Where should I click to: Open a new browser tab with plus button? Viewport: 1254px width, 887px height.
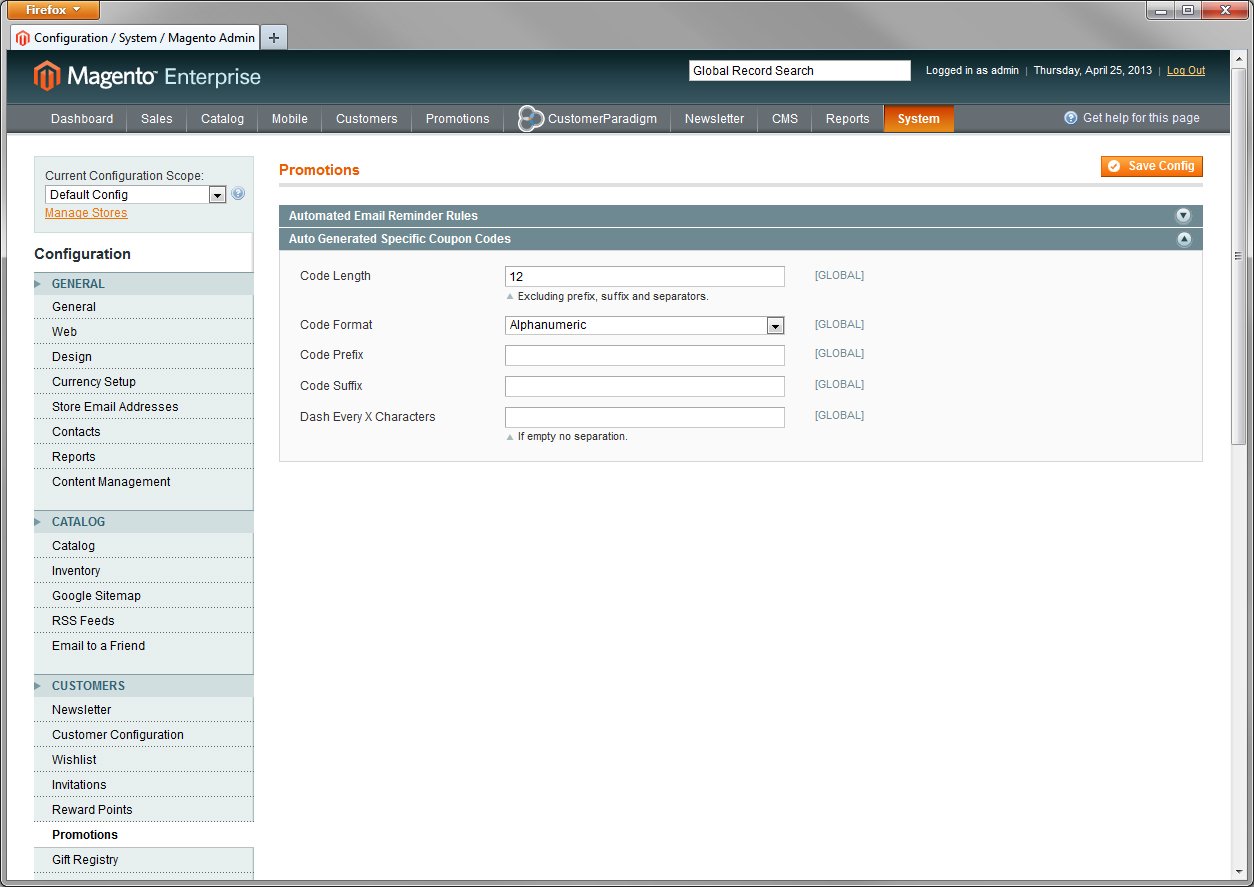274,38
